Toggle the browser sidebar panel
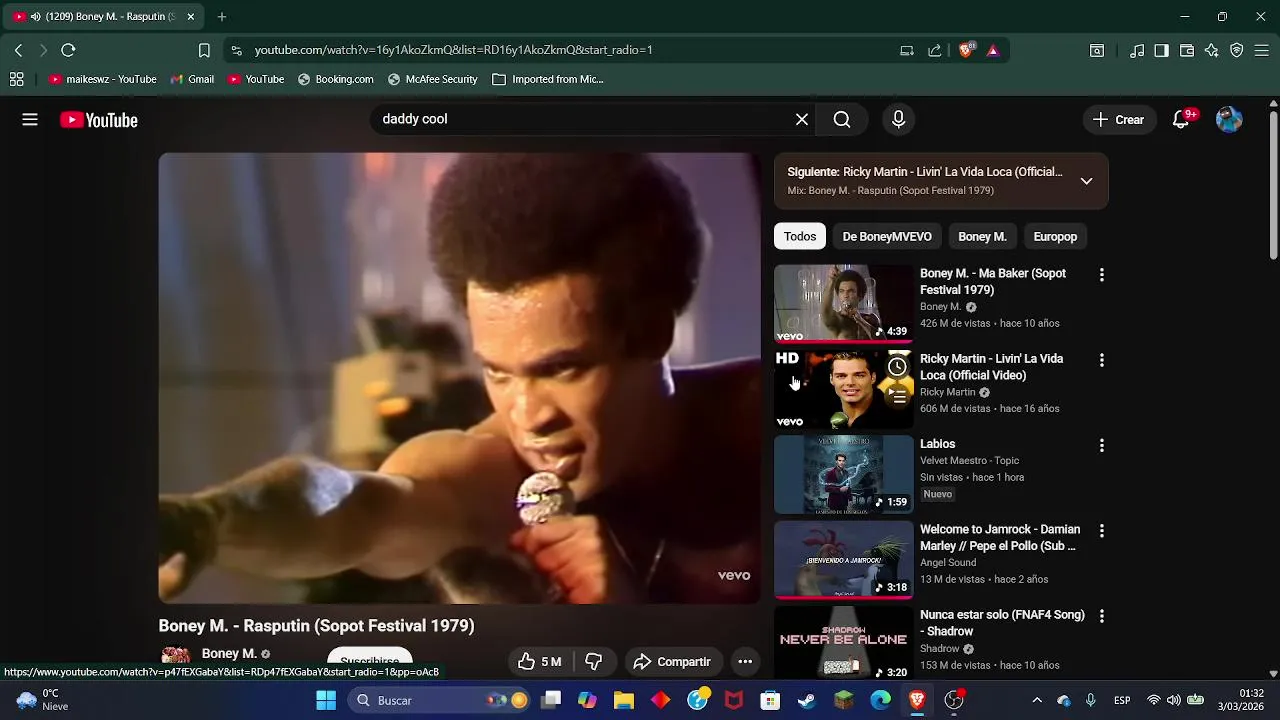Image resolution: width=1280 pixels, height=720 pixels. (1161, 50)
